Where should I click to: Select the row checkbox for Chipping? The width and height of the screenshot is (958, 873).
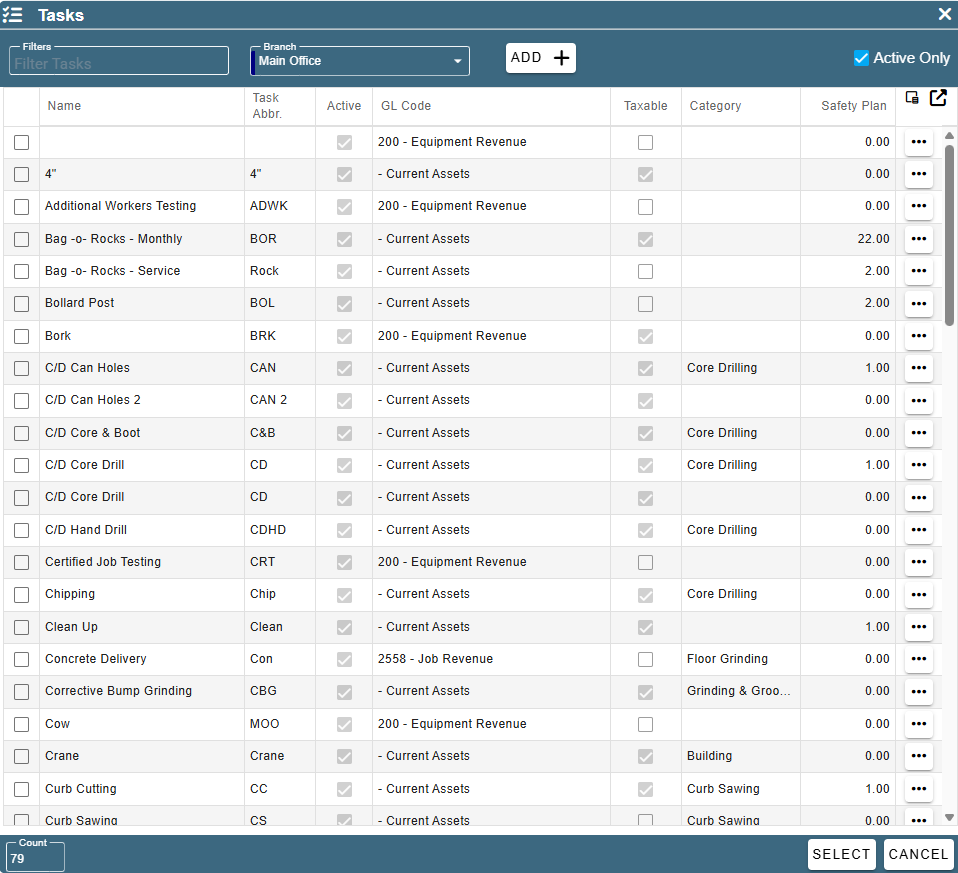pos(21,594)
